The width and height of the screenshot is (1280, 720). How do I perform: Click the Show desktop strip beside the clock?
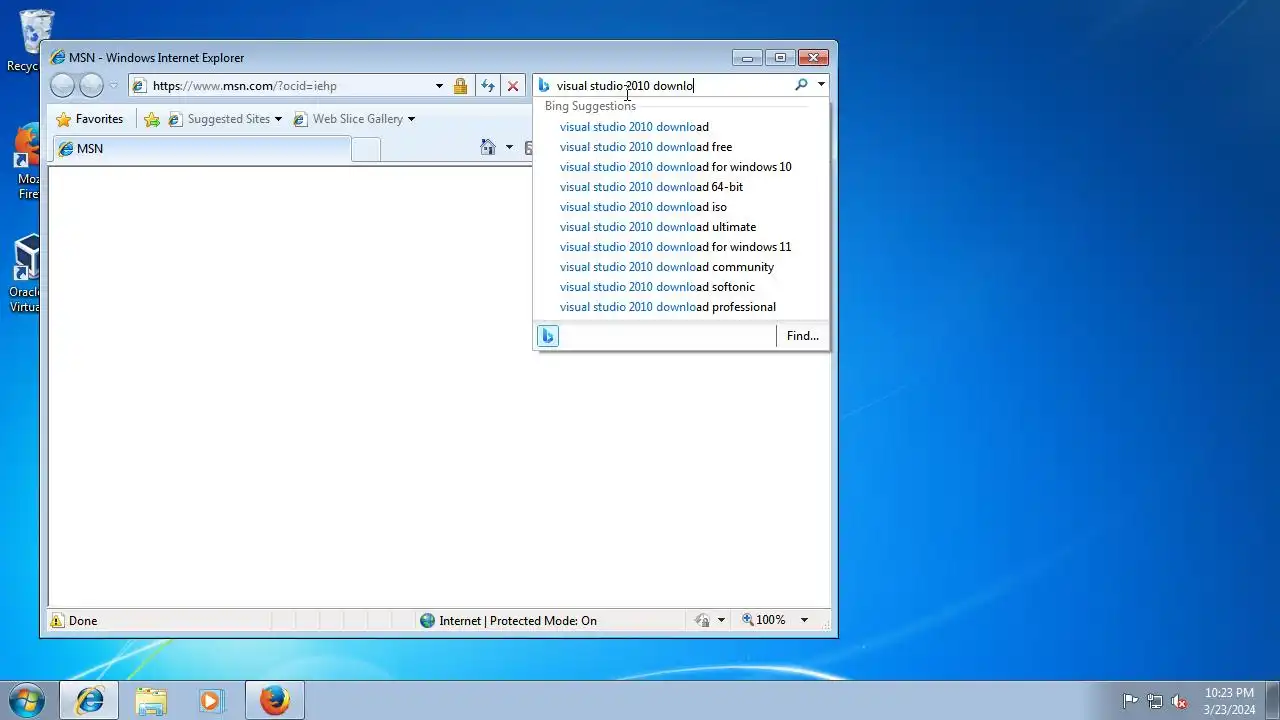[x=1272, y=701]
